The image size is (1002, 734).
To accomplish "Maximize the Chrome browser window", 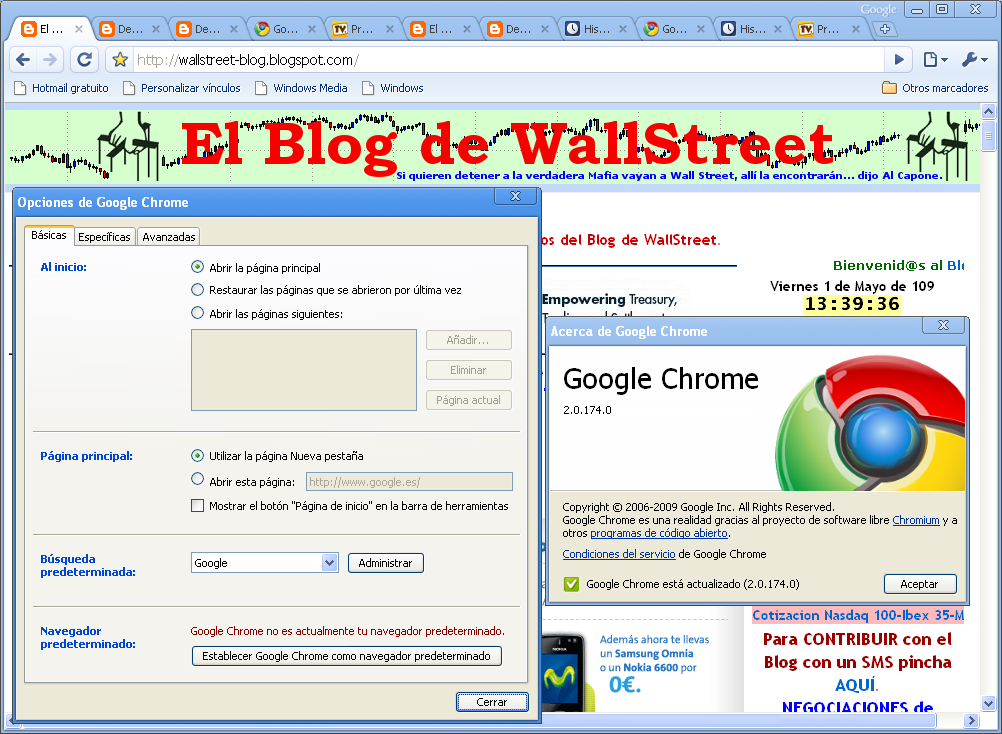I will [x=942, y=10].
